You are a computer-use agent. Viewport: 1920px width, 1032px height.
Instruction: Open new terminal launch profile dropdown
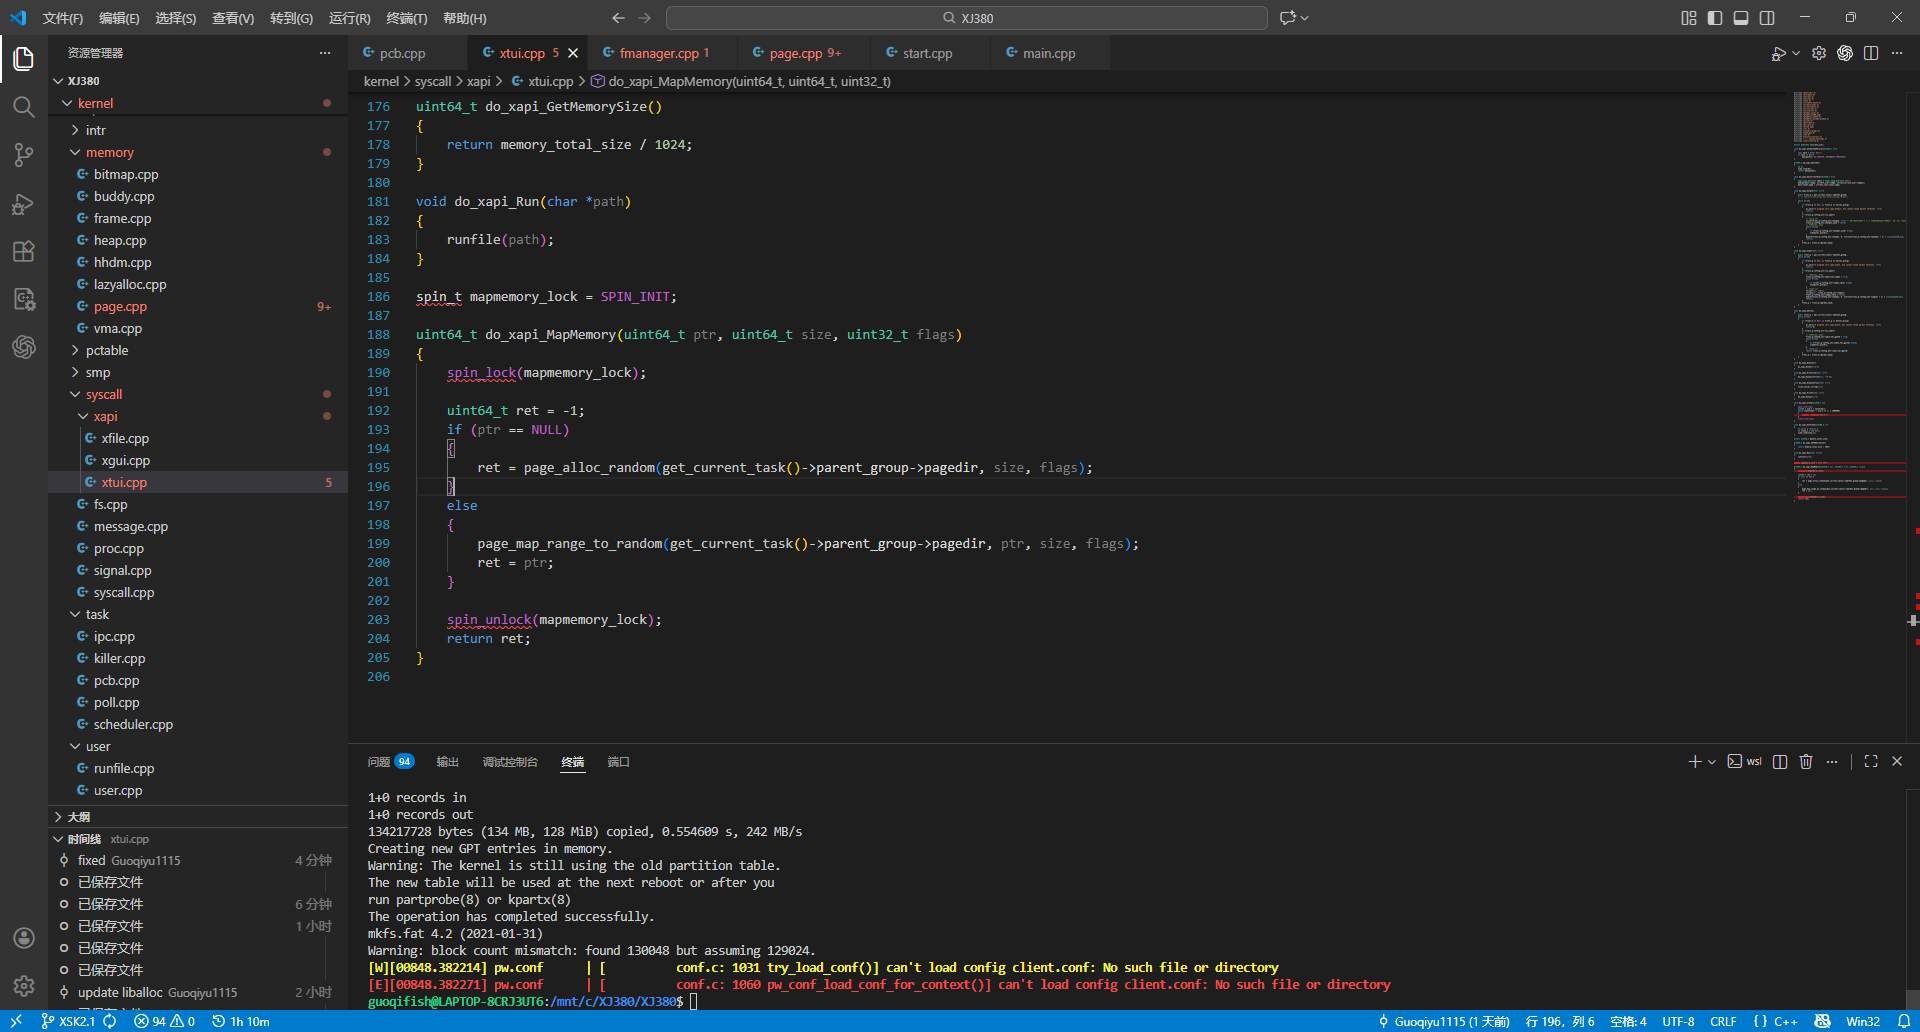[1712, 762]
